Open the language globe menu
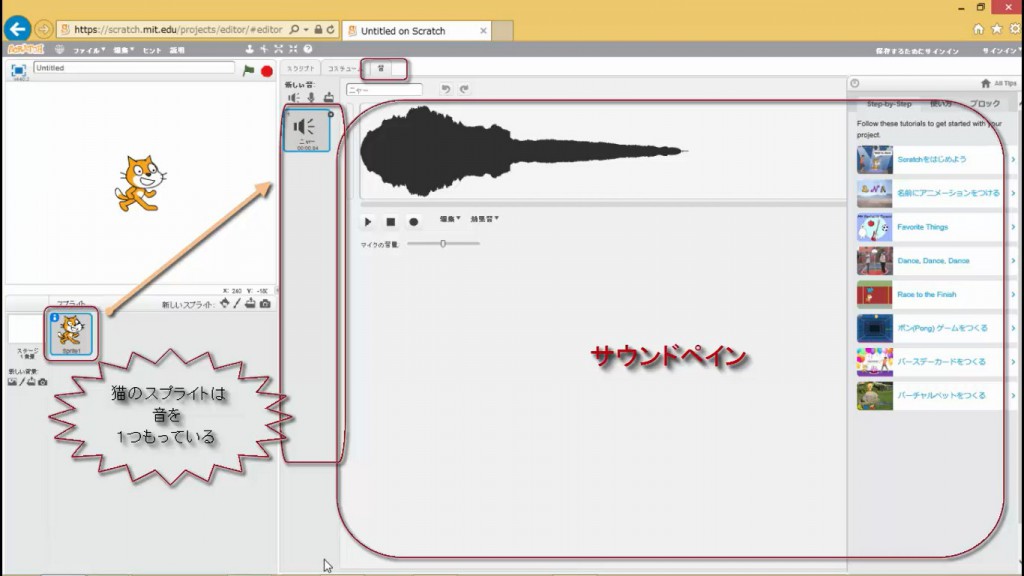Image resolution: width=1024 pixels, height=576 pixels. (59, 49)
